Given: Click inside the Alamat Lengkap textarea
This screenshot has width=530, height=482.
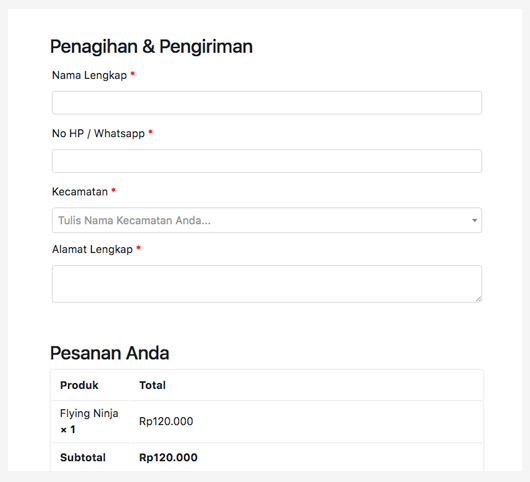Looking at the screenshot, I should (267, 284).
